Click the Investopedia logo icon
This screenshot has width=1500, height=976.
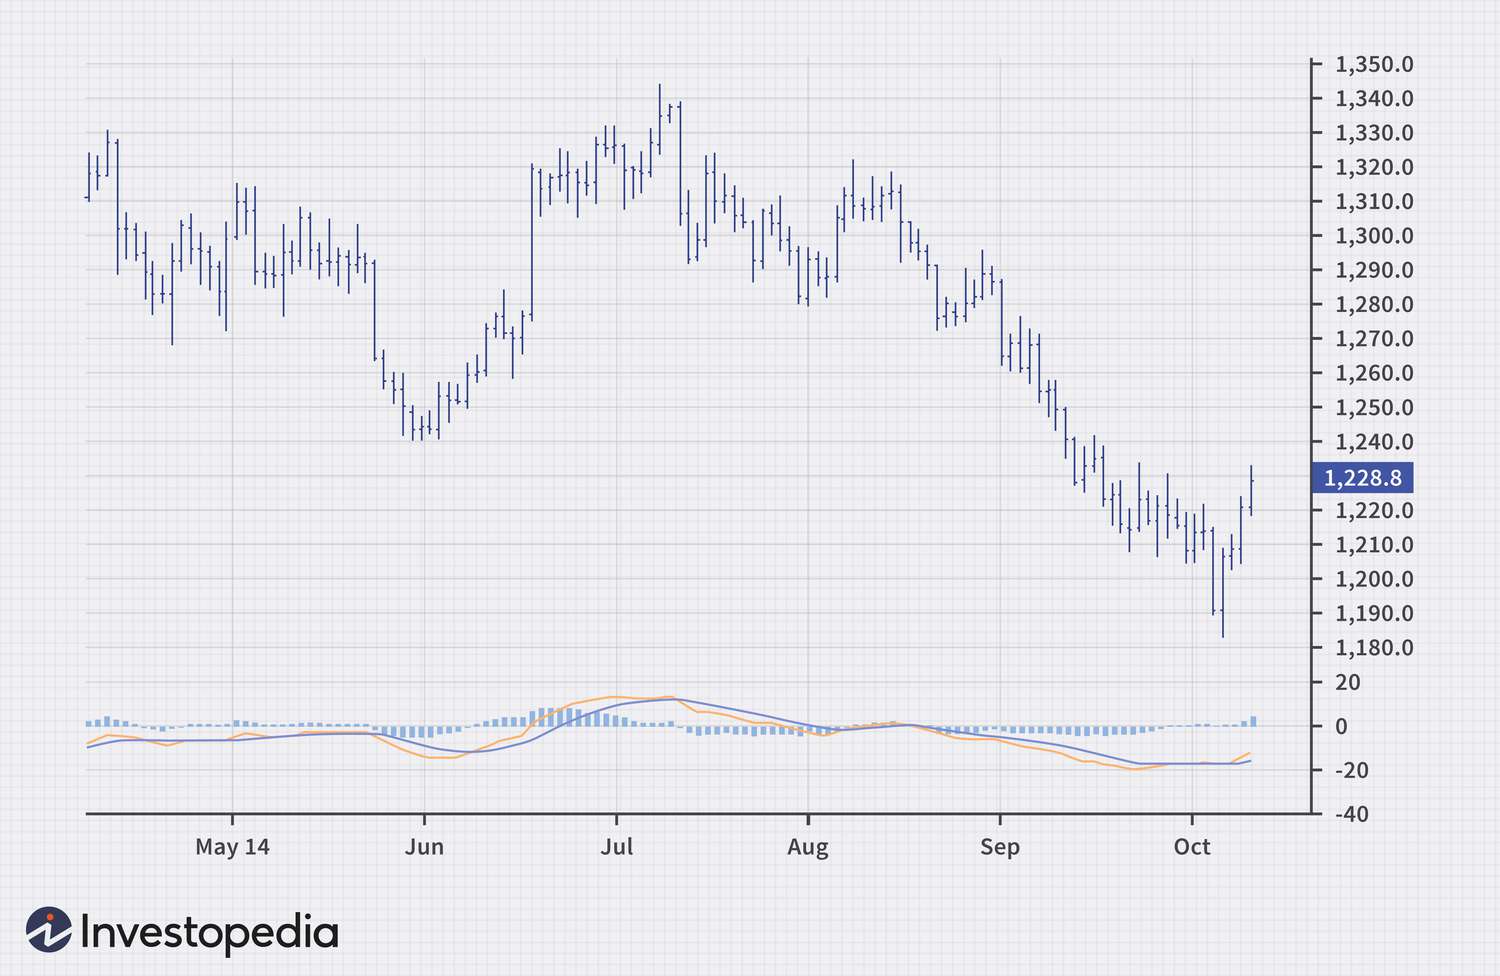click(48, 930)
